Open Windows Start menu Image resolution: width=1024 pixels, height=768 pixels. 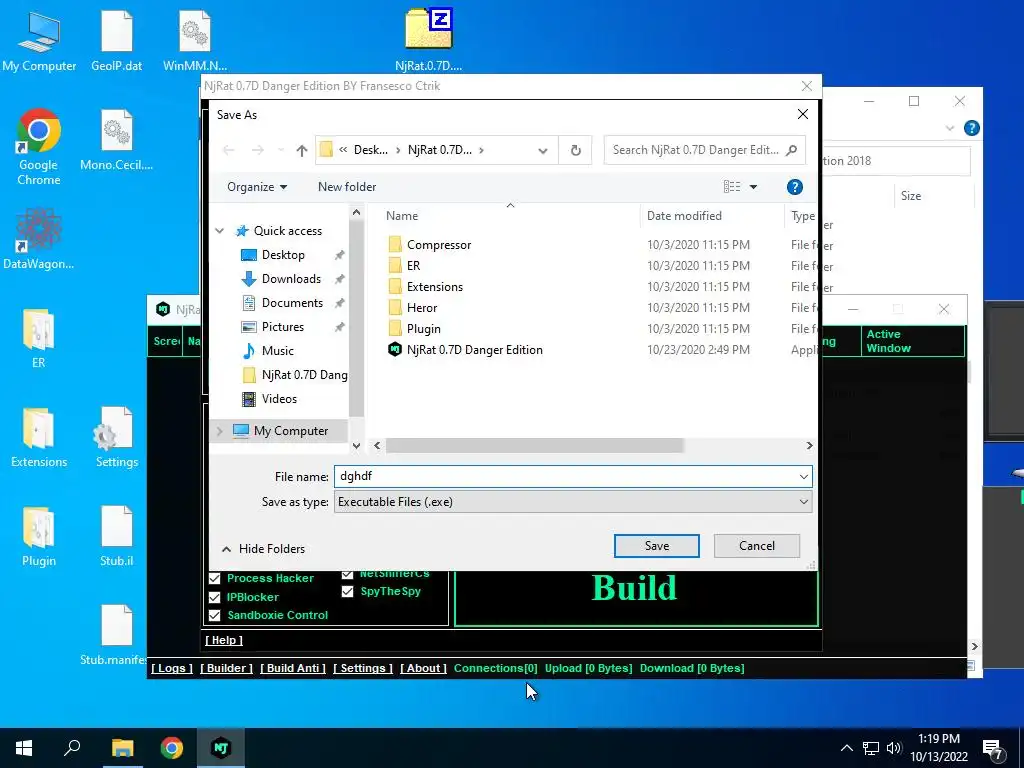[24, 748]
